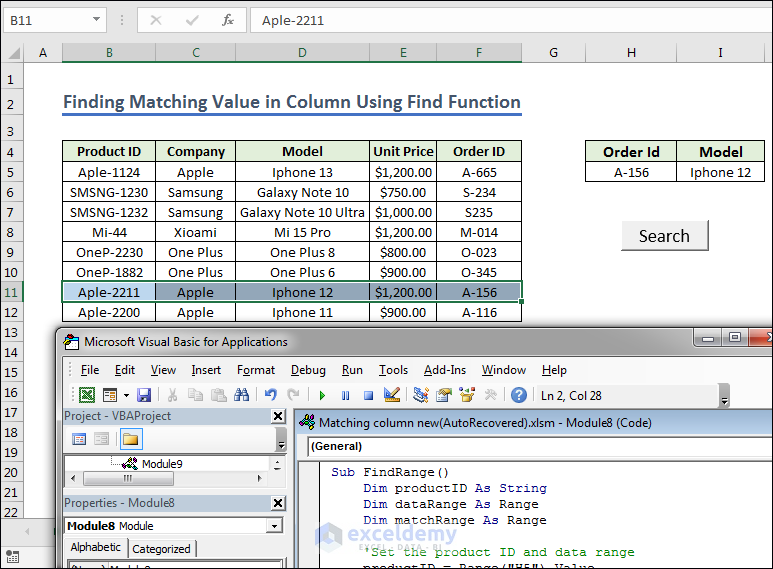The image size is (773, 569).
Task: Open the VBA Help question mark icon
Action: [518, 395]
